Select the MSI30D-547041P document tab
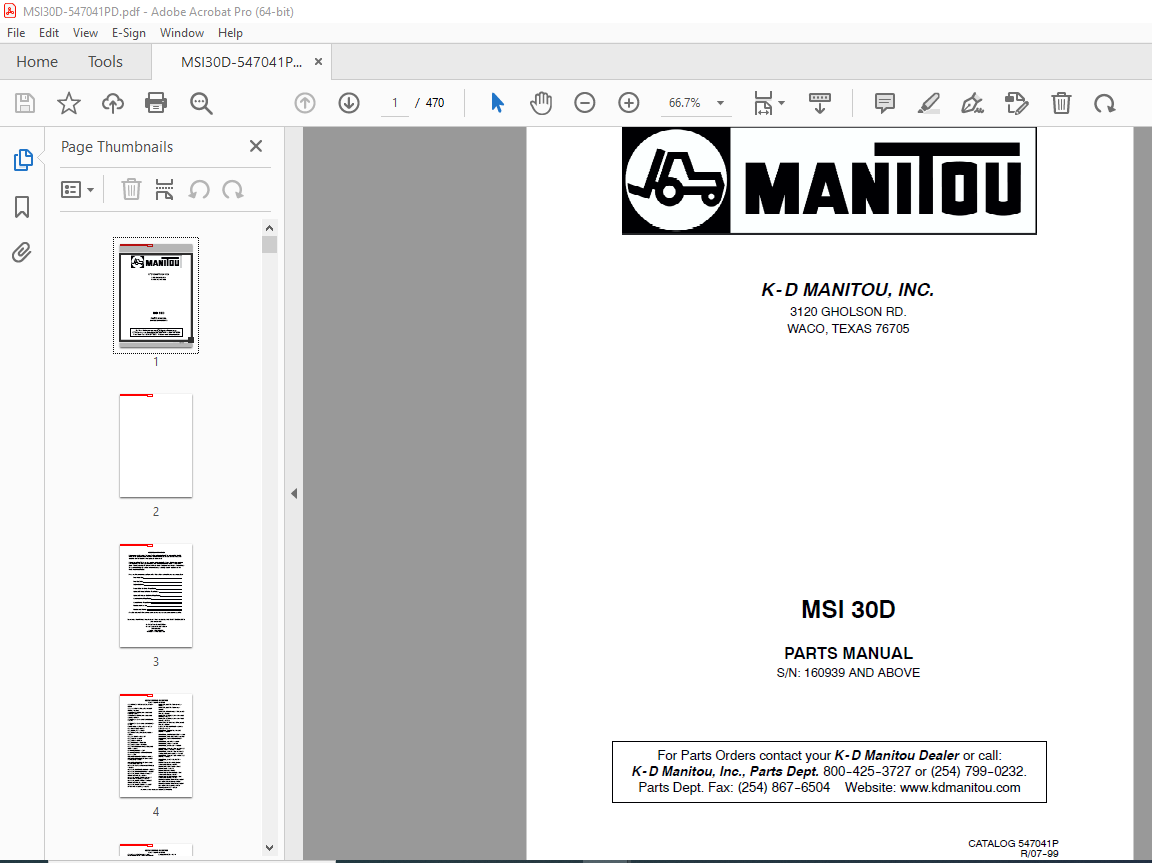 pos(241,62)
